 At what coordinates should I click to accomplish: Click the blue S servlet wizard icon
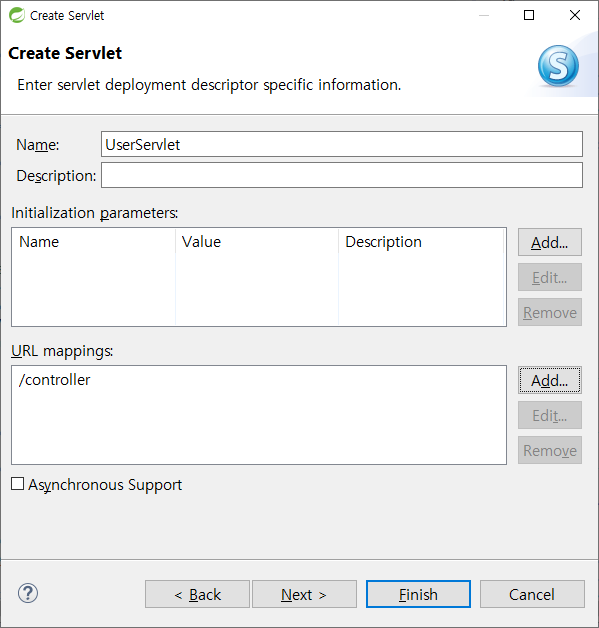point(558,66)
